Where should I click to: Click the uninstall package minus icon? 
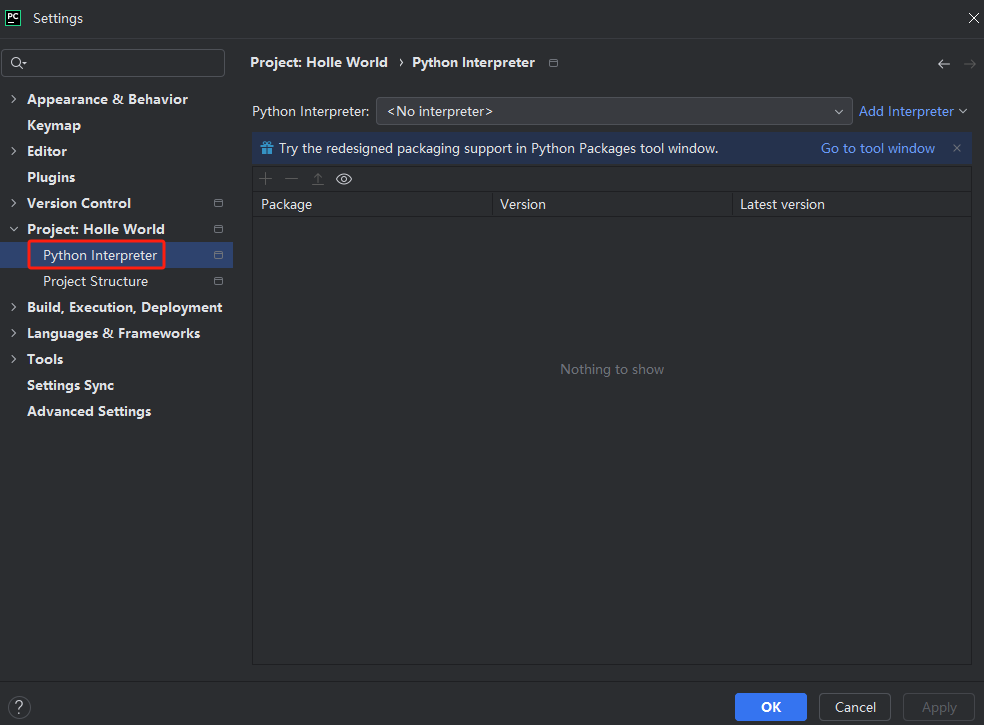(x=291, y=178)
